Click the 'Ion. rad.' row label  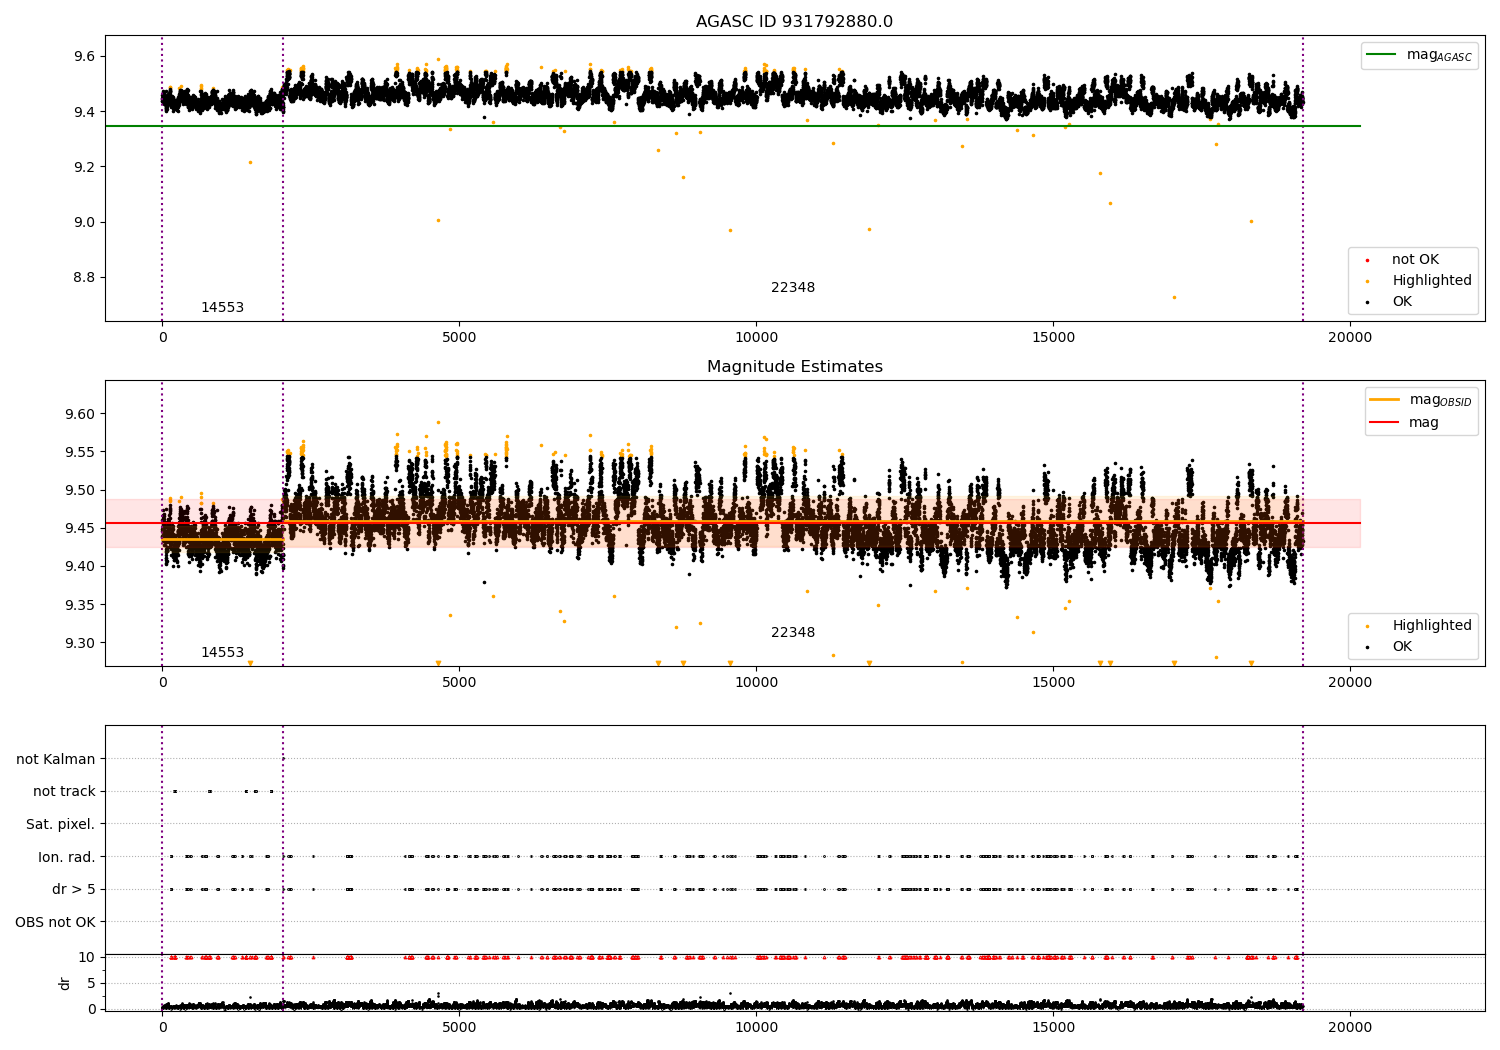[67, 857]
